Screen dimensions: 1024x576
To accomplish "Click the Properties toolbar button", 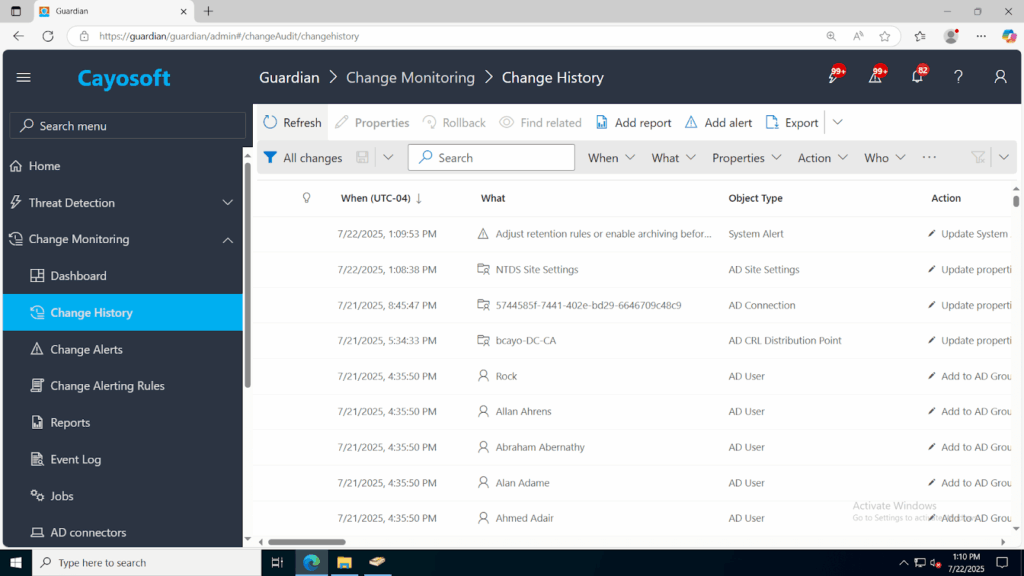I will [372, 122].
